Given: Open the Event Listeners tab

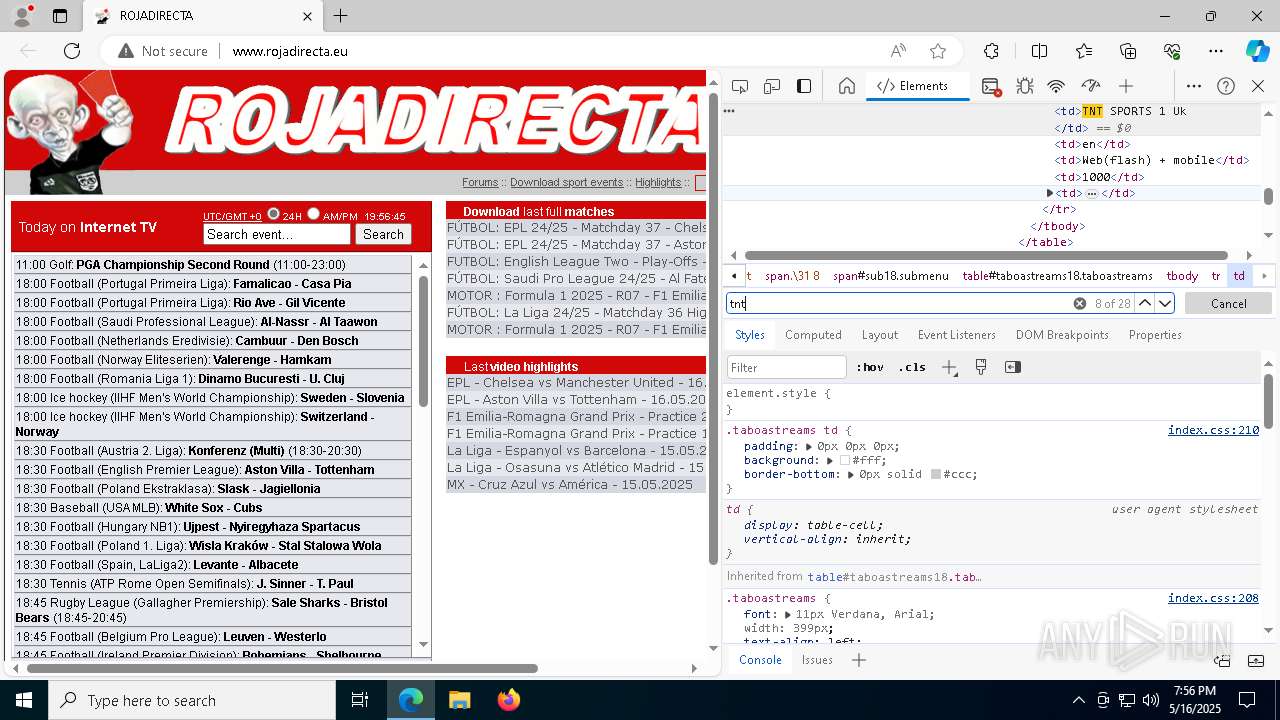Looking at the screenshot, I should [x=957, y=335].
